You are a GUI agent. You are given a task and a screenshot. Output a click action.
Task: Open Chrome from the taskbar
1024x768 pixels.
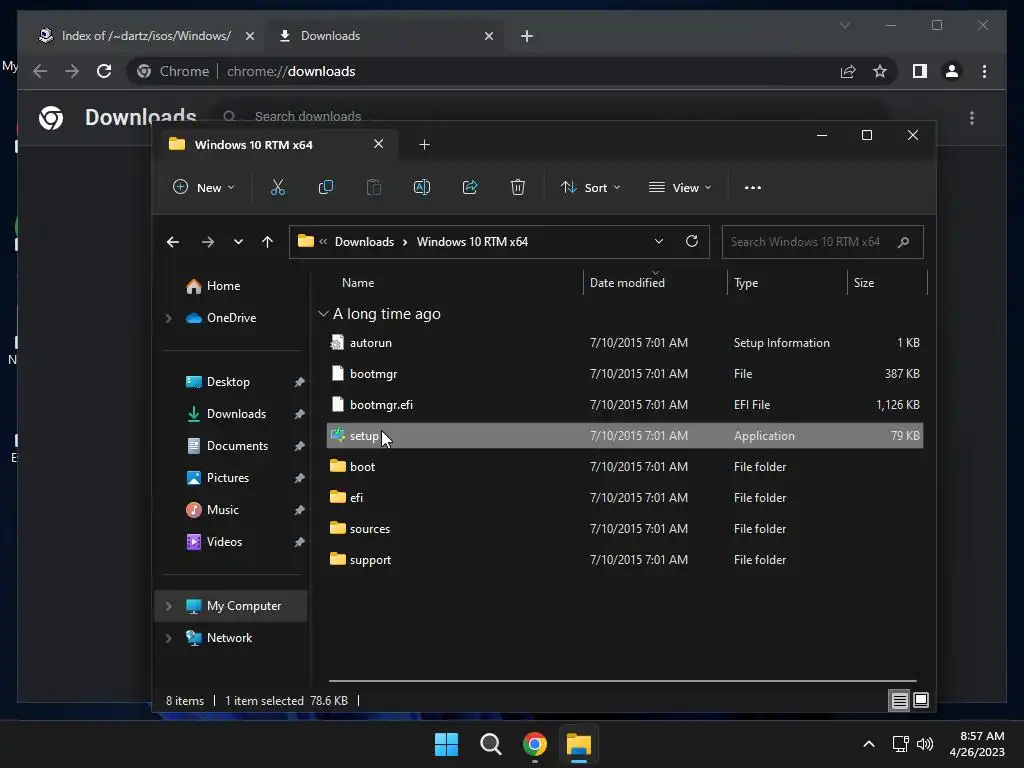coord(535,744)
